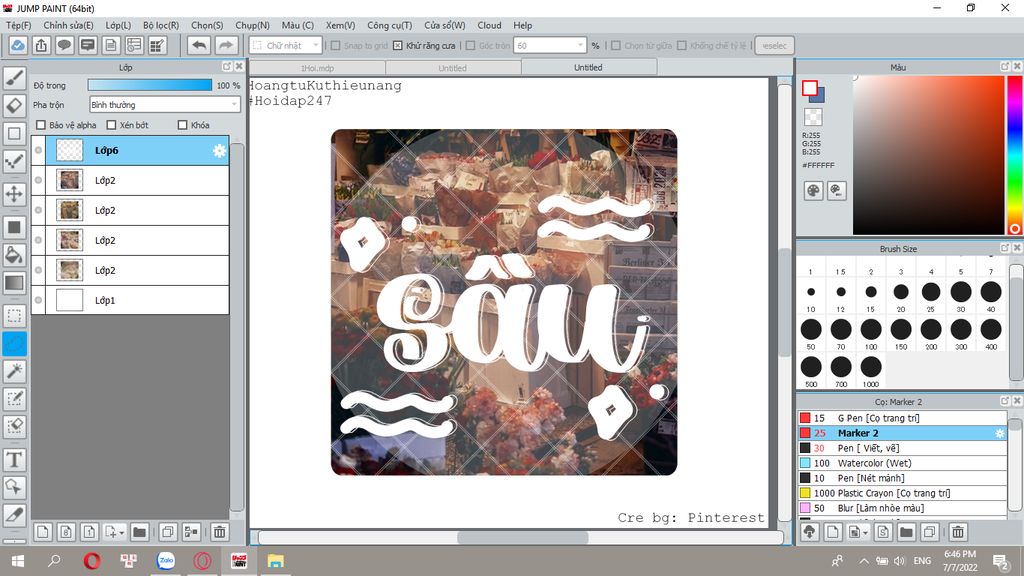The width and height of the screenshot is (1024, 576).
Task: Select the Bucket fill tool
Action: [x=14, y=255]
